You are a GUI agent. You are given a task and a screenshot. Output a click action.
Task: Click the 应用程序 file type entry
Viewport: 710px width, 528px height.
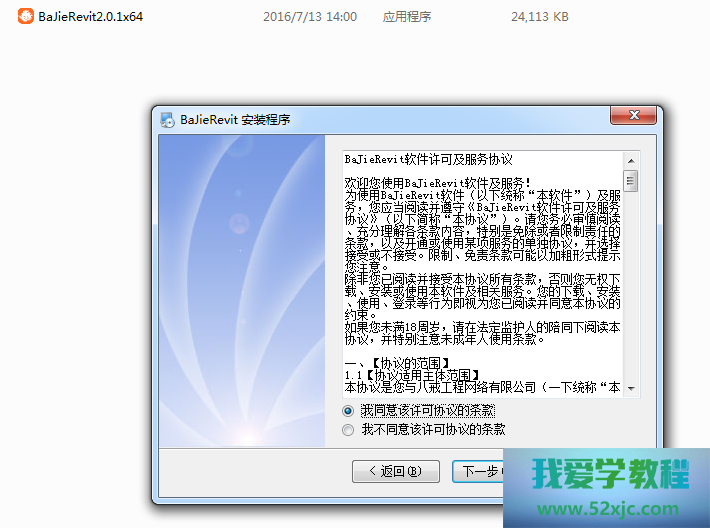[x=406, y=17]
